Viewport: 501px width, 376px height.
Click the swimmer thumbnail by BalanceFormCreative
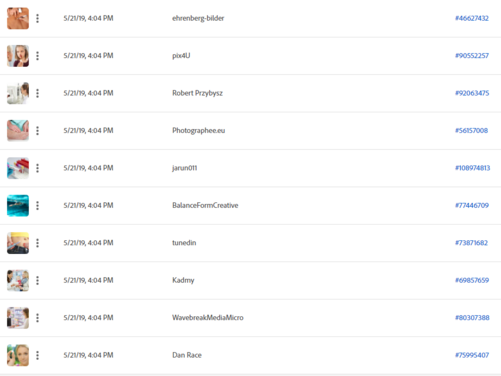[x=18, y=205]
